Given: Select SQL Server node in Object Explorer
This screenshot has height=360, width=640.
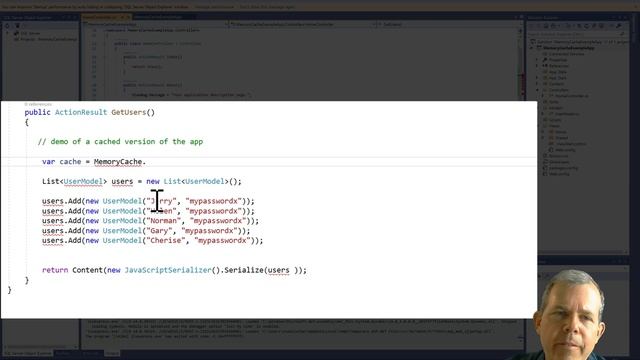Looking at the screenshot, I should pos(28,33).
